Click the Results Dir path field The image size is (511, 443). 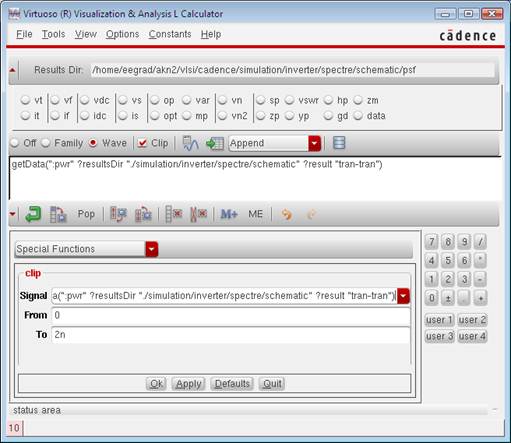tap(292, 70)
